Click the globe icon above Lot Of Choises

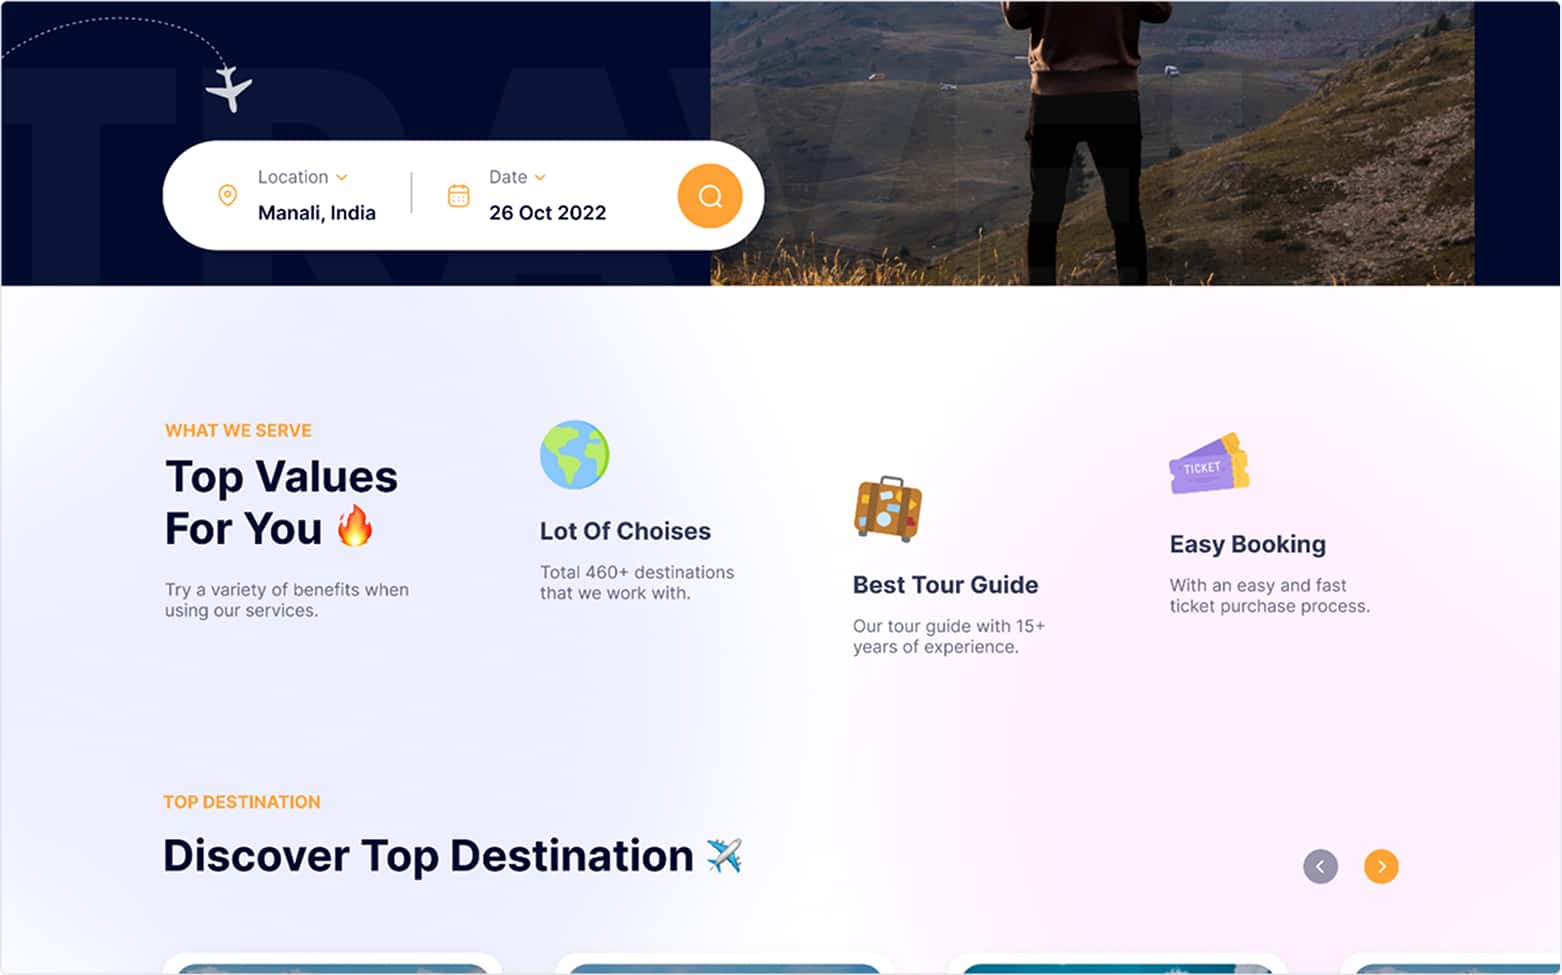[x=575, y=455]
